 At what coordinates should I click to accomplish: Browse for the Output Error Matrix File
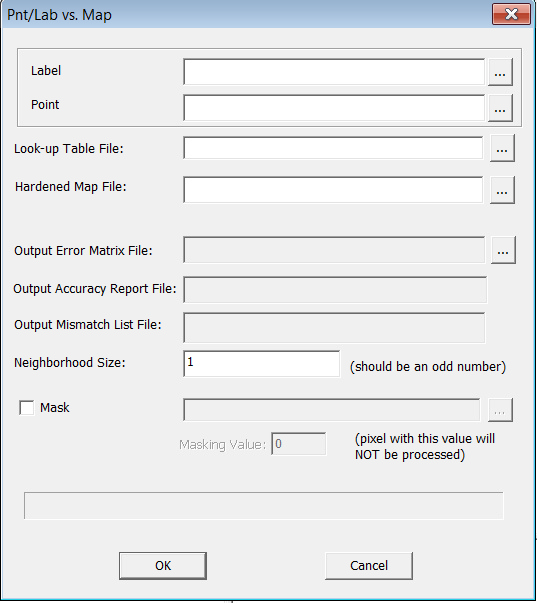click(x=503, y=250)
